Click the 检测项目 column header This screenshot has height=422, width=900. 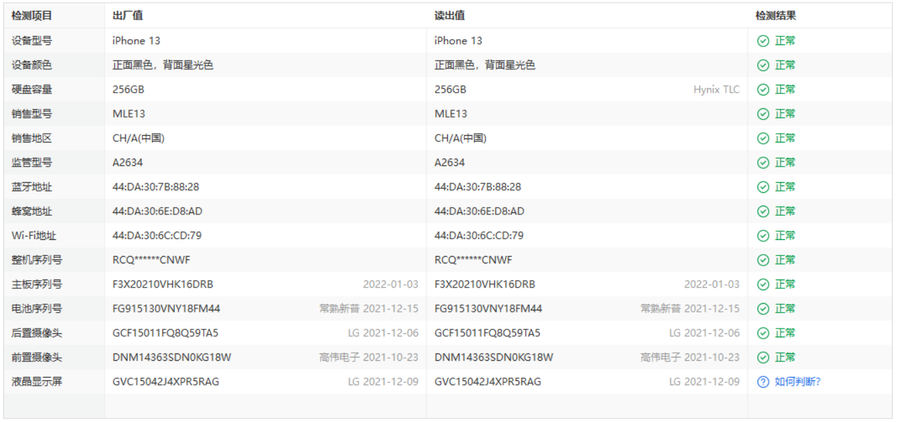tap(32, 16)
